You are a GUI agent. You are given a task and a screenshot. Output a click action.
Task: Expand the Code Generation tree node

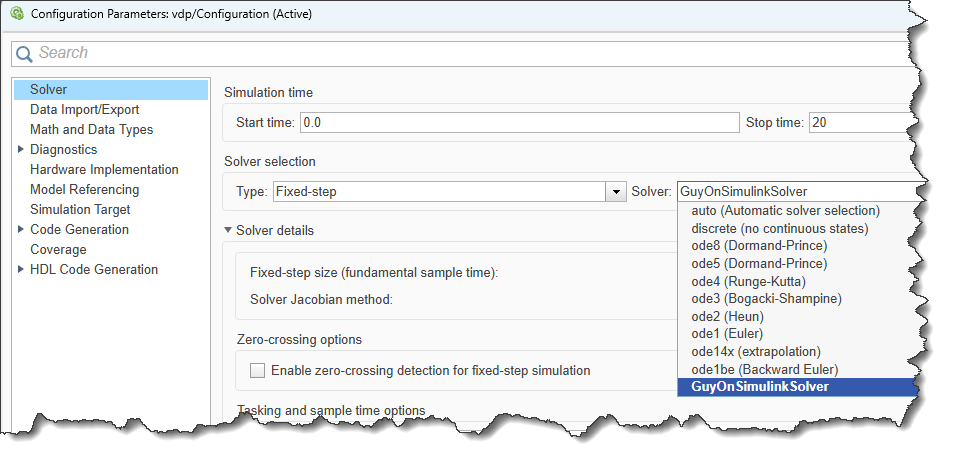pos(21,229)
